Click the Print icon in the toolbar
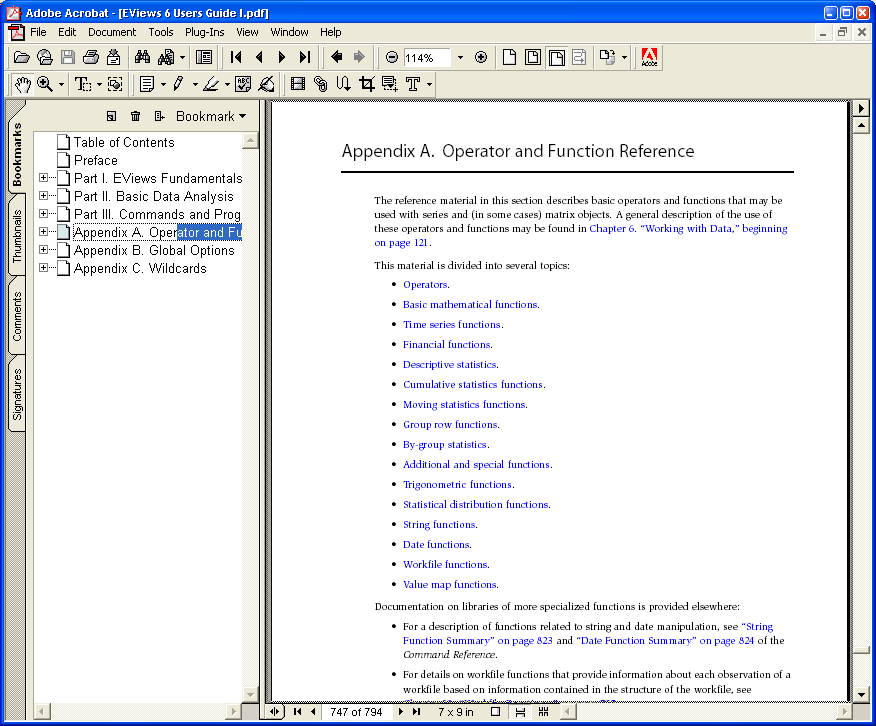The height and width of the screenshot is (726, 876). [x=91, y=58]
